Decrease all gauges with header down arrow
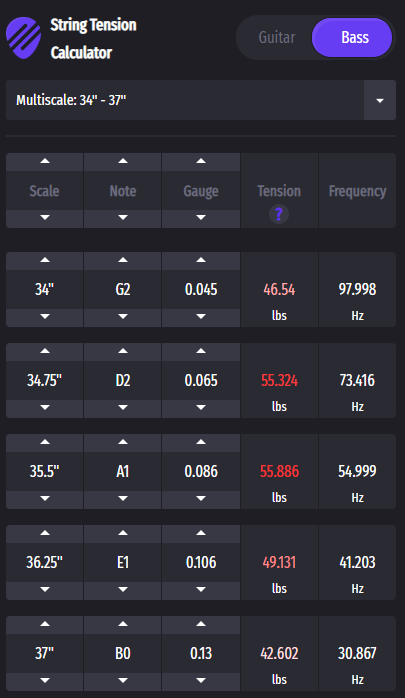405x698 pixels. tap(201, 219)
